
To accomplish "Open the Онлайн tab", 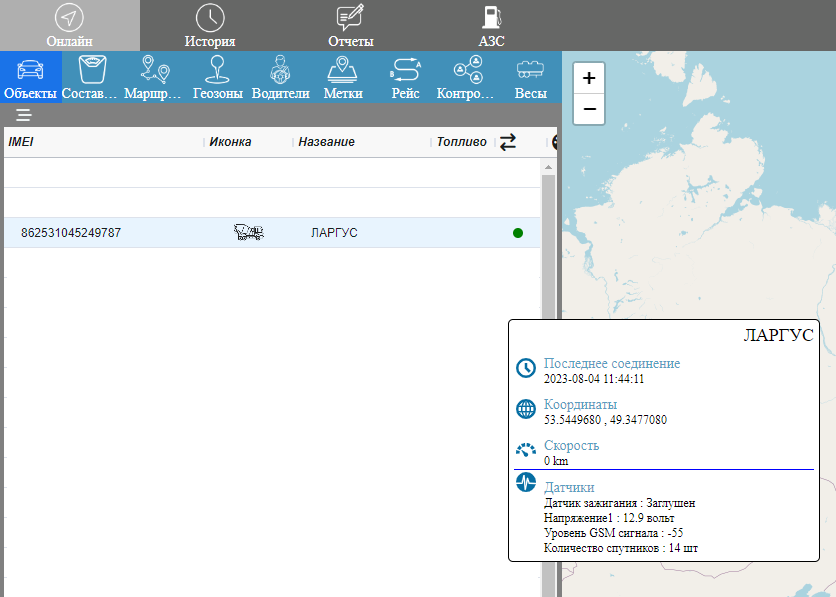I will 69,26.
